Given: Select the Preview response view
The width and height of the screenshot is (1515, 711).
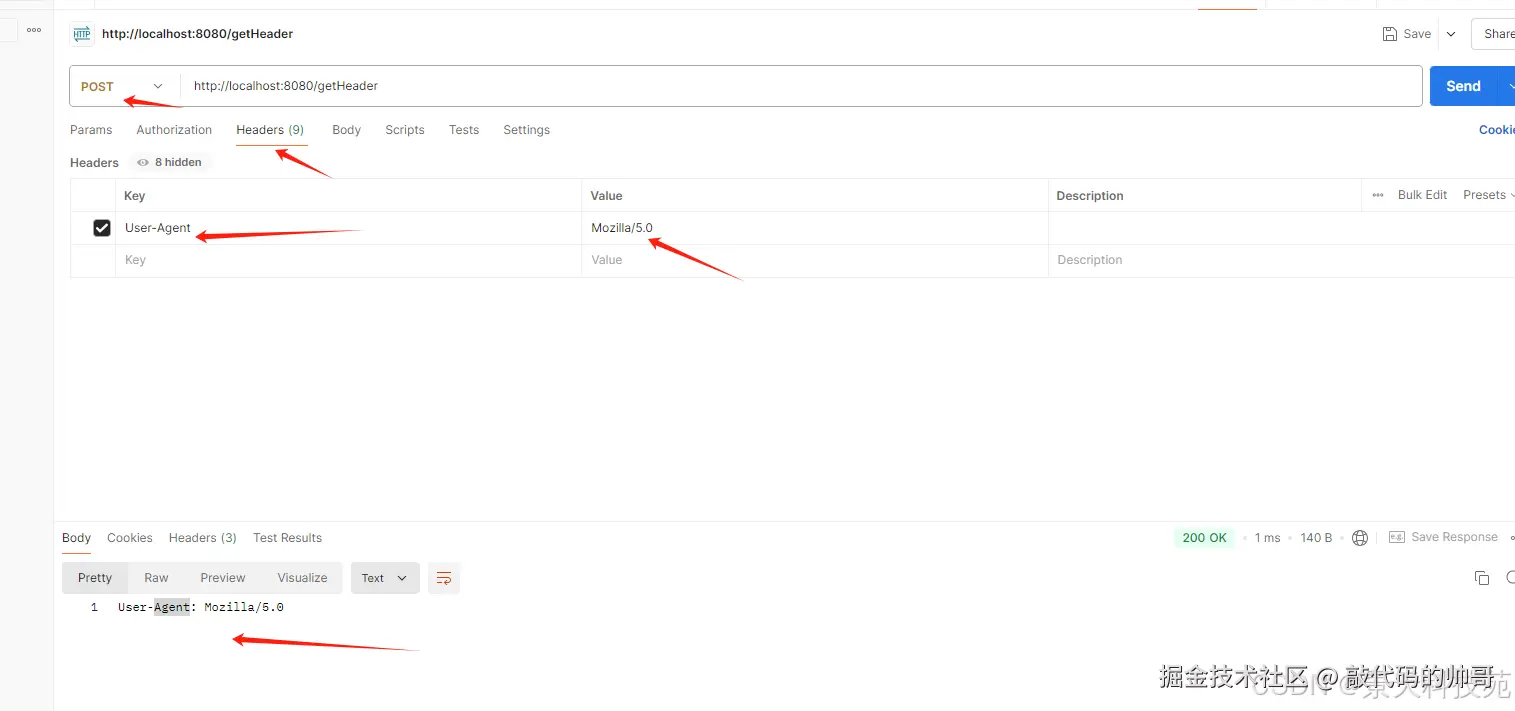Looking at the screenshot, I should click(x=223, y=578).
